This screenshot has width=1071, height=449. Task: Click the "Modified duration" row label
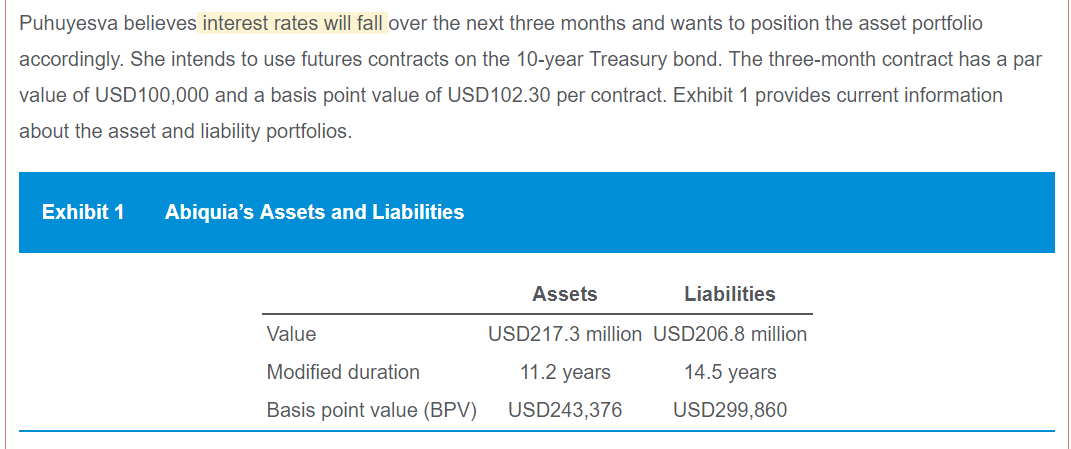[343, 372]
